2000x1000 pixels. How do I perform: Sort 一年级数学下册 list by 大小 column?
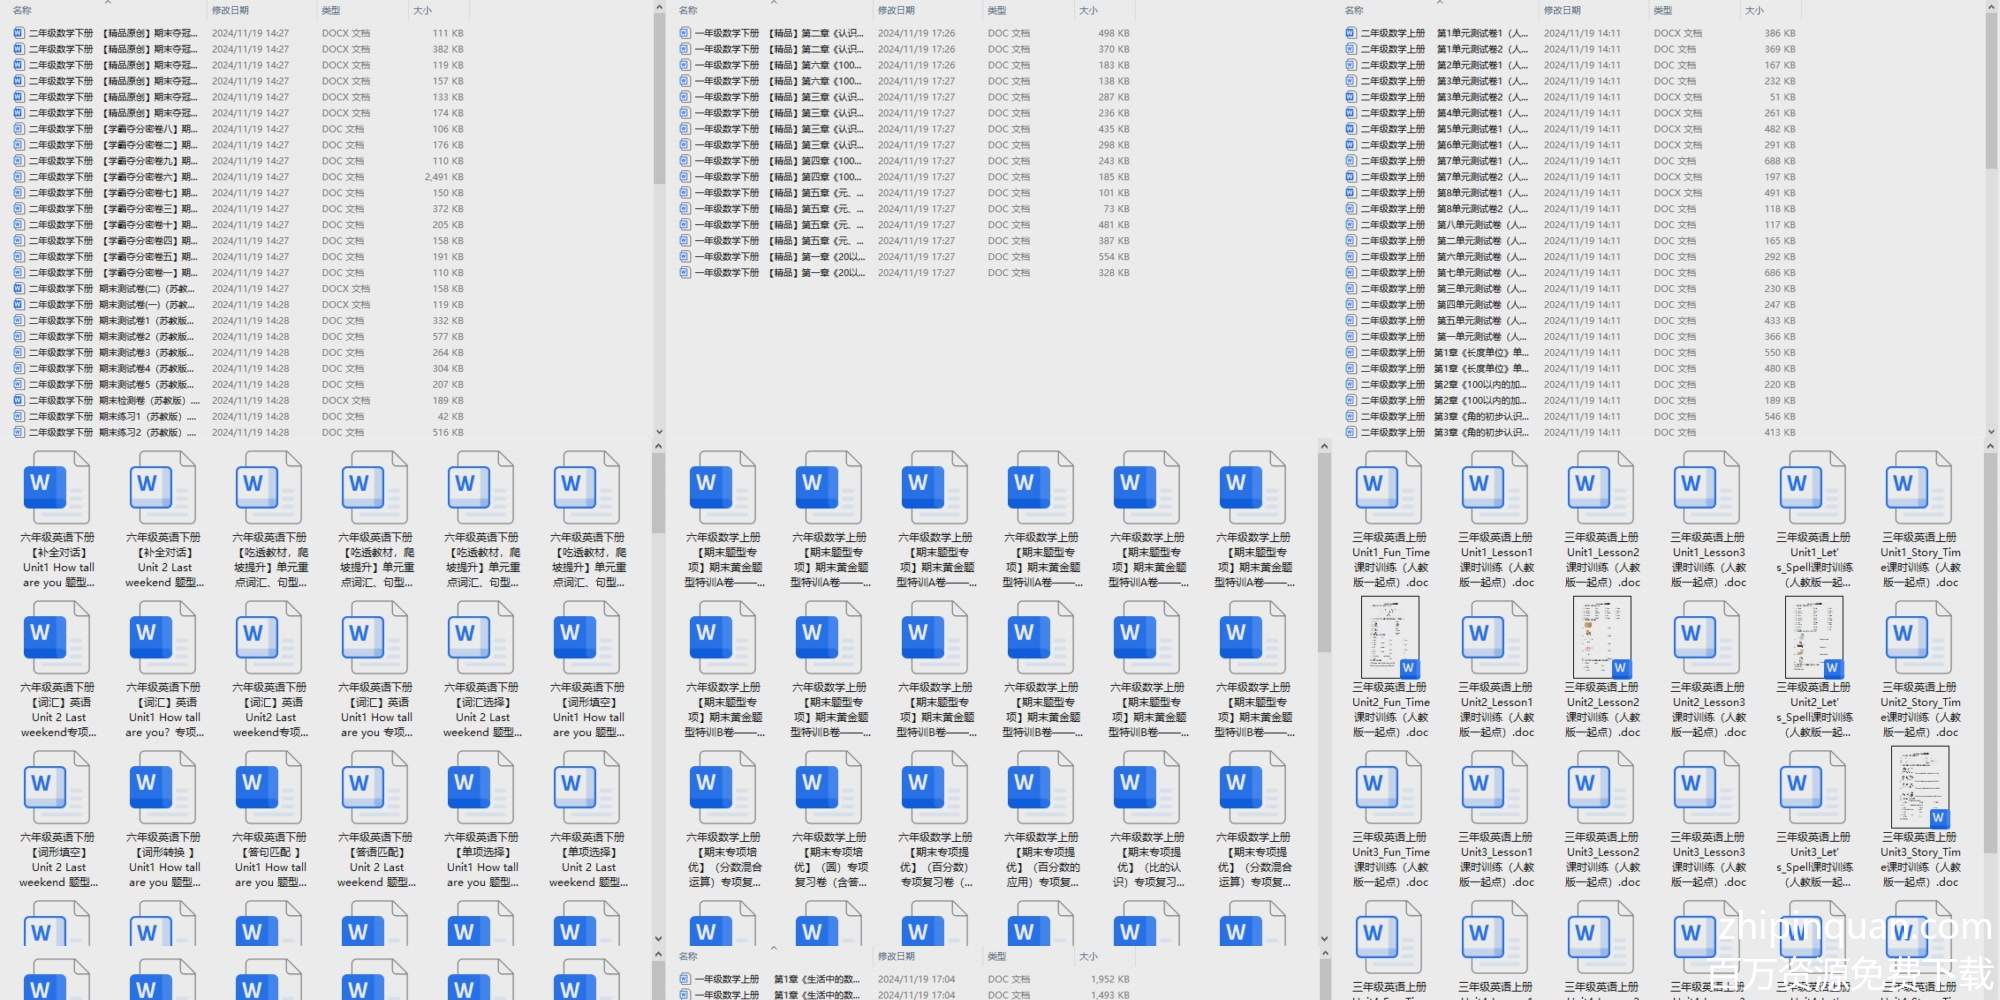point(1089,10)
